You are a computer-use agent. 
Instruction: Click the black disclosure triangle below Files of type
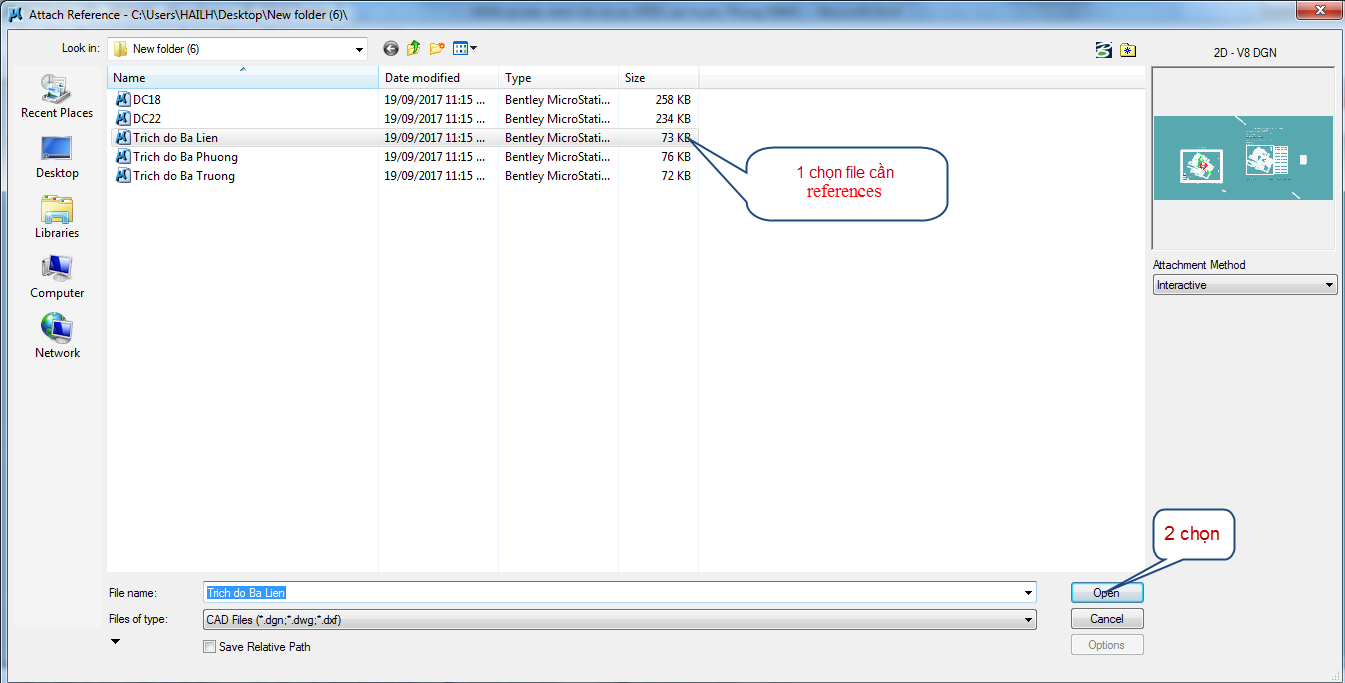pos(115,642)
